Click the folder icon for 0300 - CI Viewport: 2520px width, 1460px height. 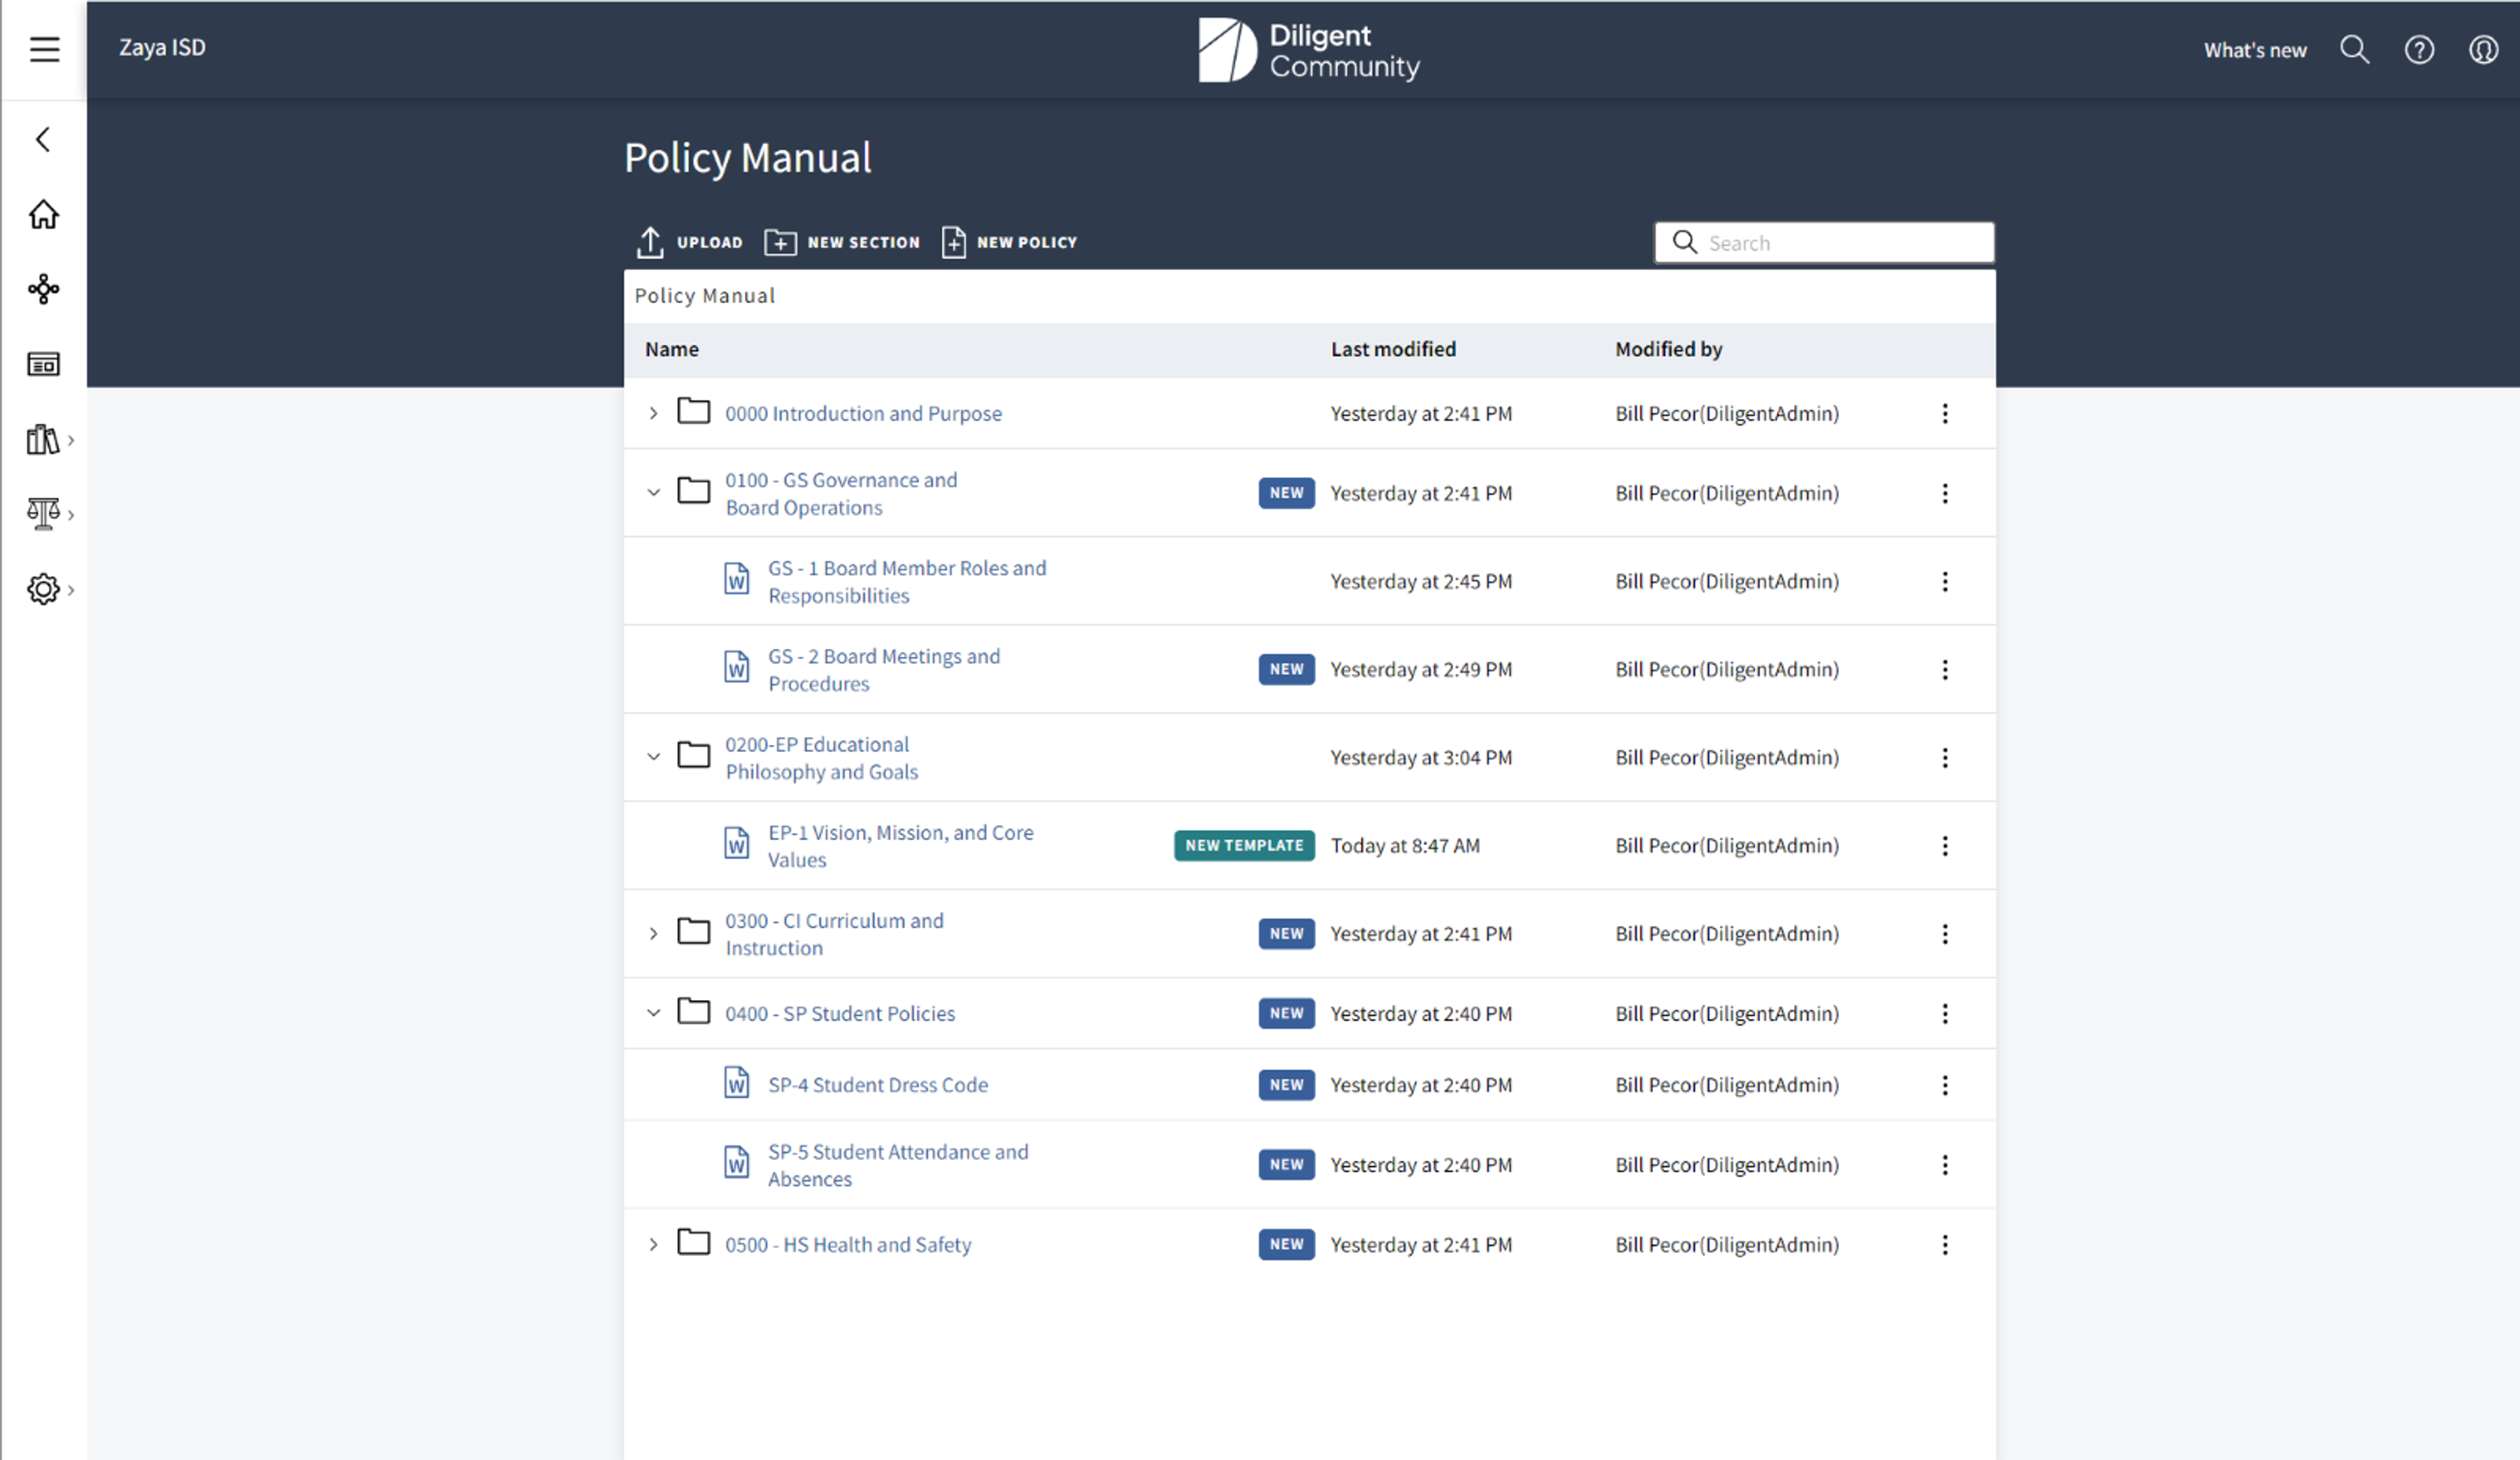(x=693, y=931)
